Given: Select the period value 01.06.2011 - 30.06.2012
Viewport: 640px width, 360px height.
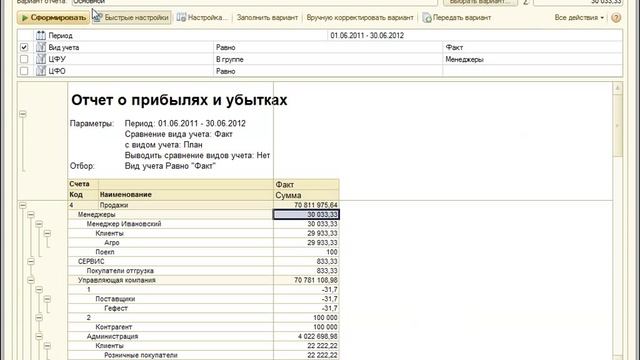Looking at the screenshot, I should coord(367,36).
